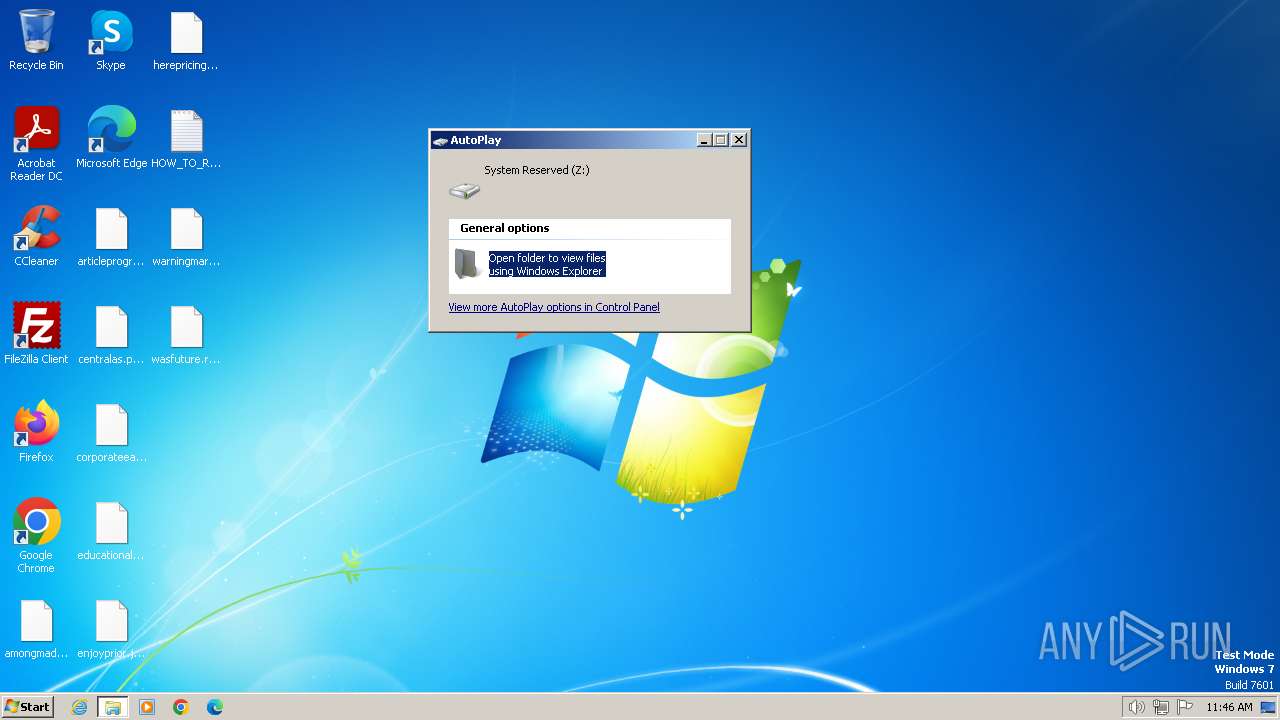This screenshot has width=1280, height=720.
Task: Open View more AutoPlay options in Control Panel
Action: click(554, 307)
